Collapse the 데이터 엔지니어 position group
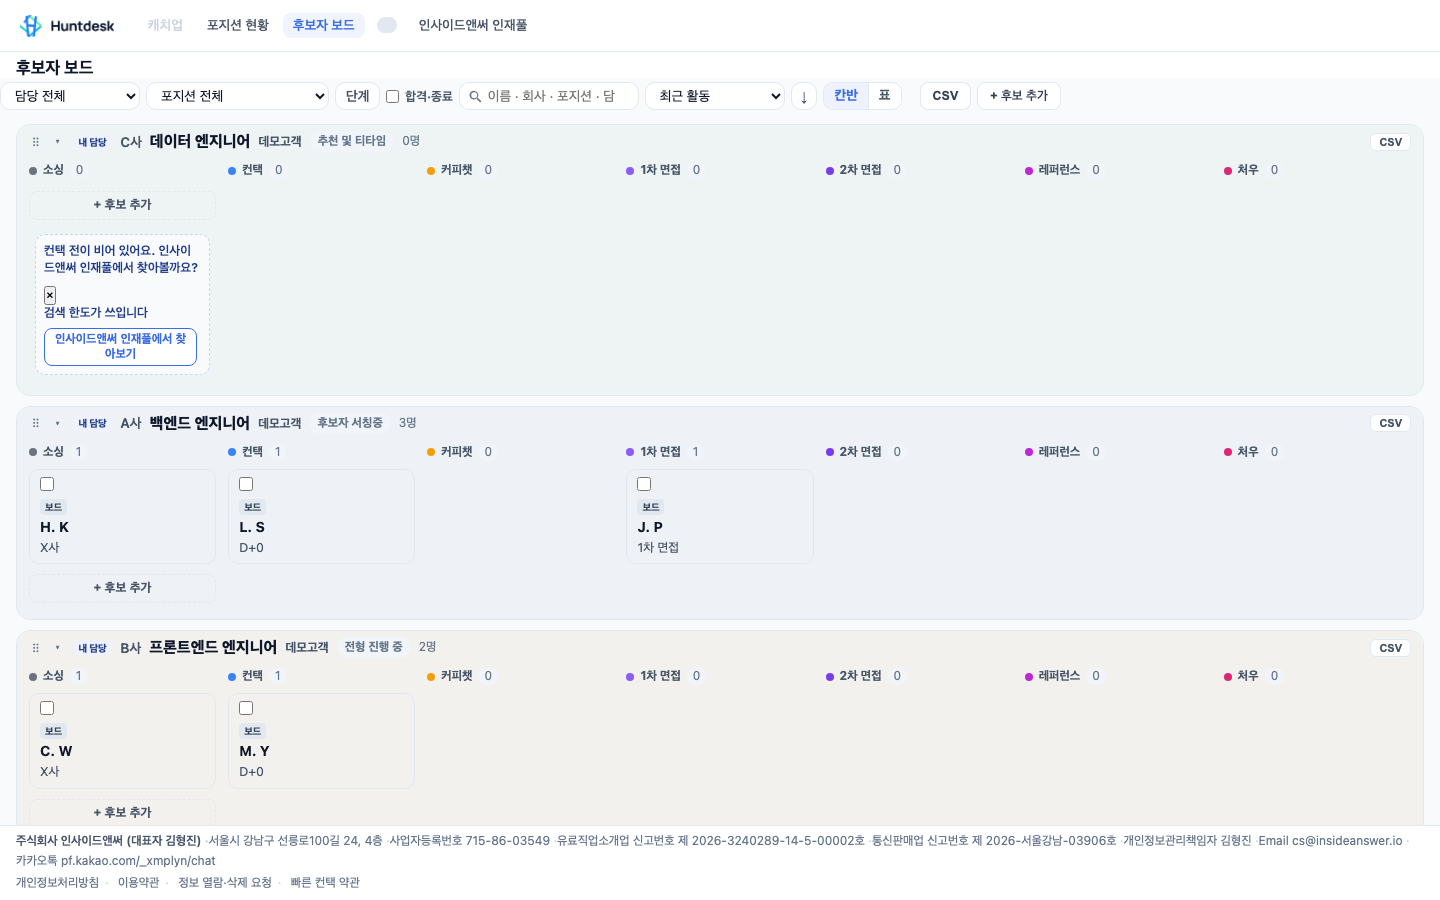Image resolution: width=1440 pixels, height=900 pixels. tap(57, 142)
